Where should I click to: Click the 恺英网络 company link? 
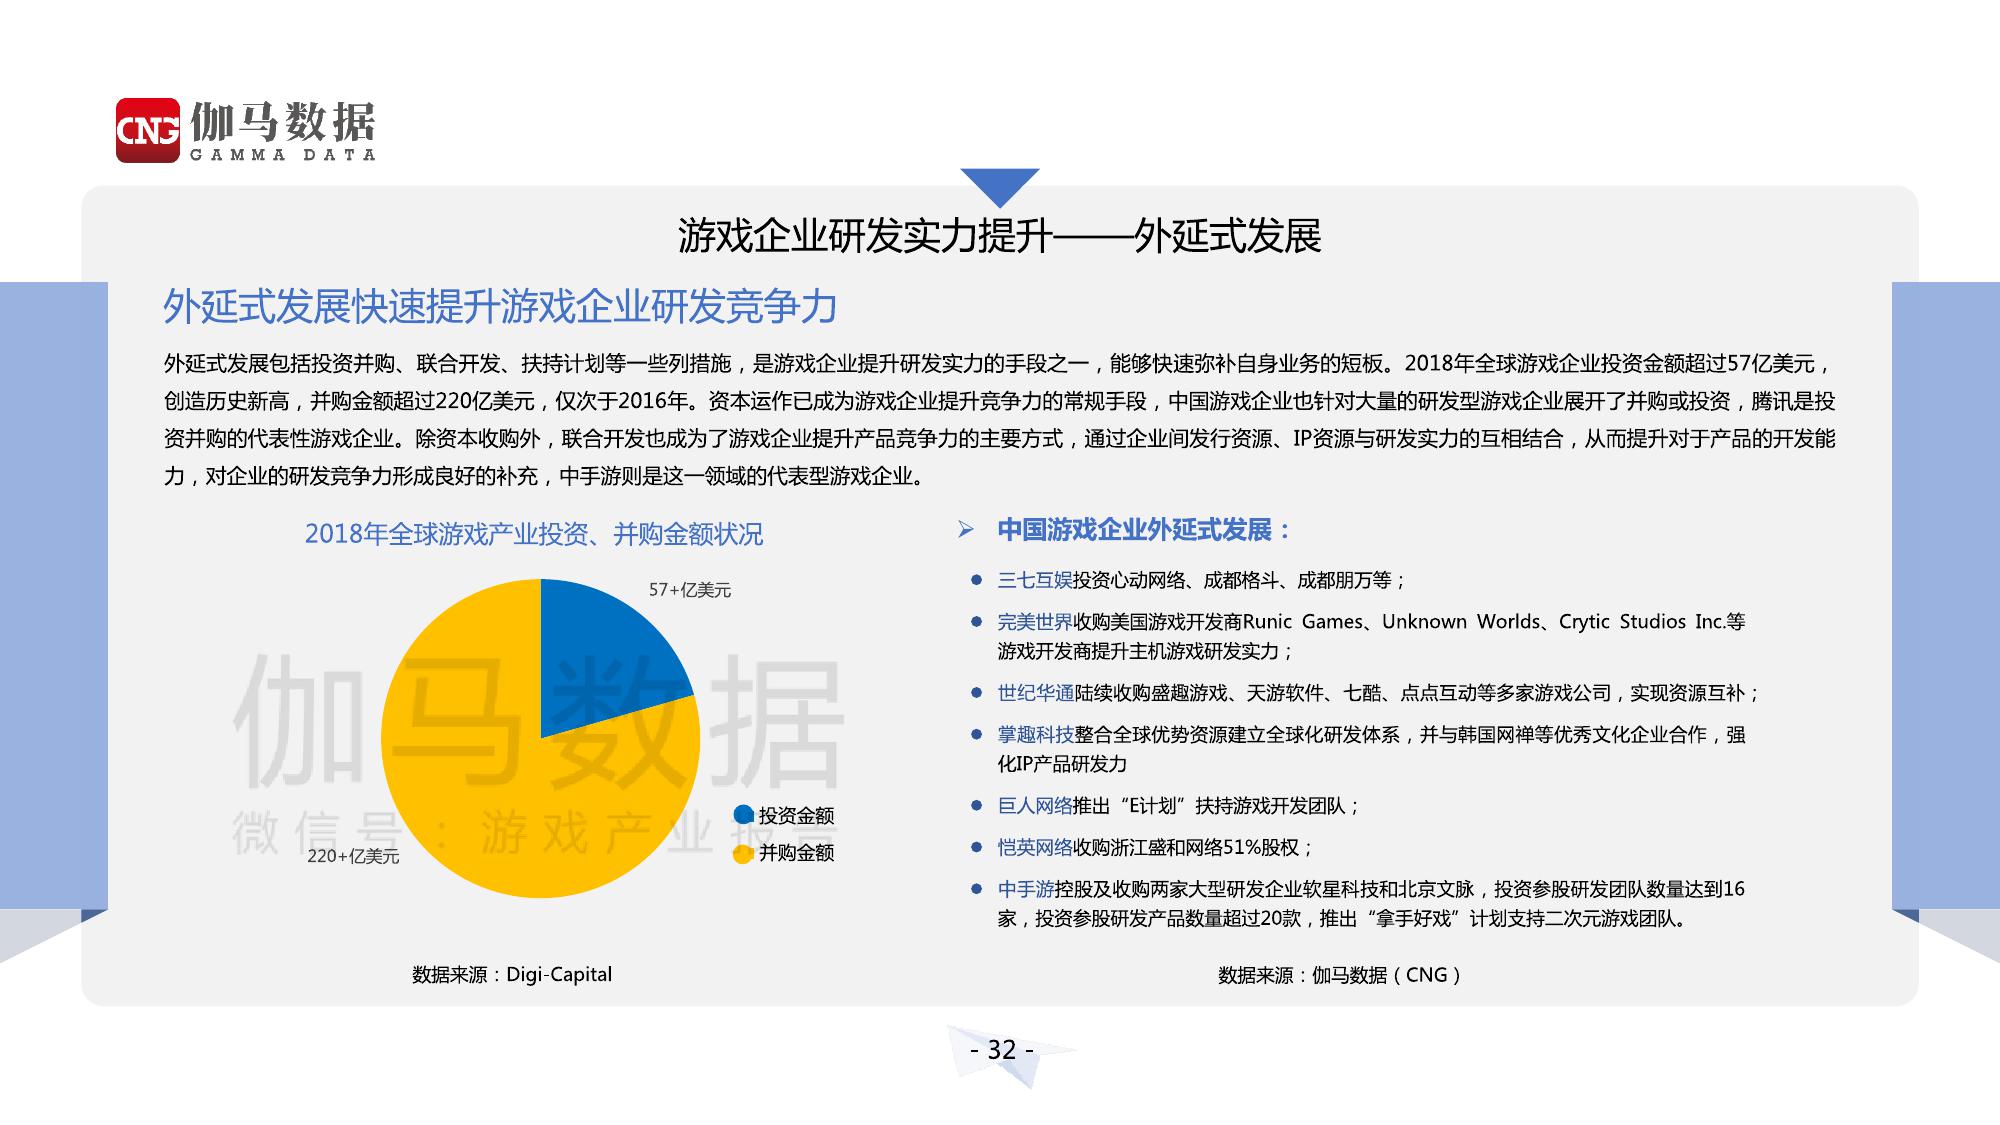1034,848
